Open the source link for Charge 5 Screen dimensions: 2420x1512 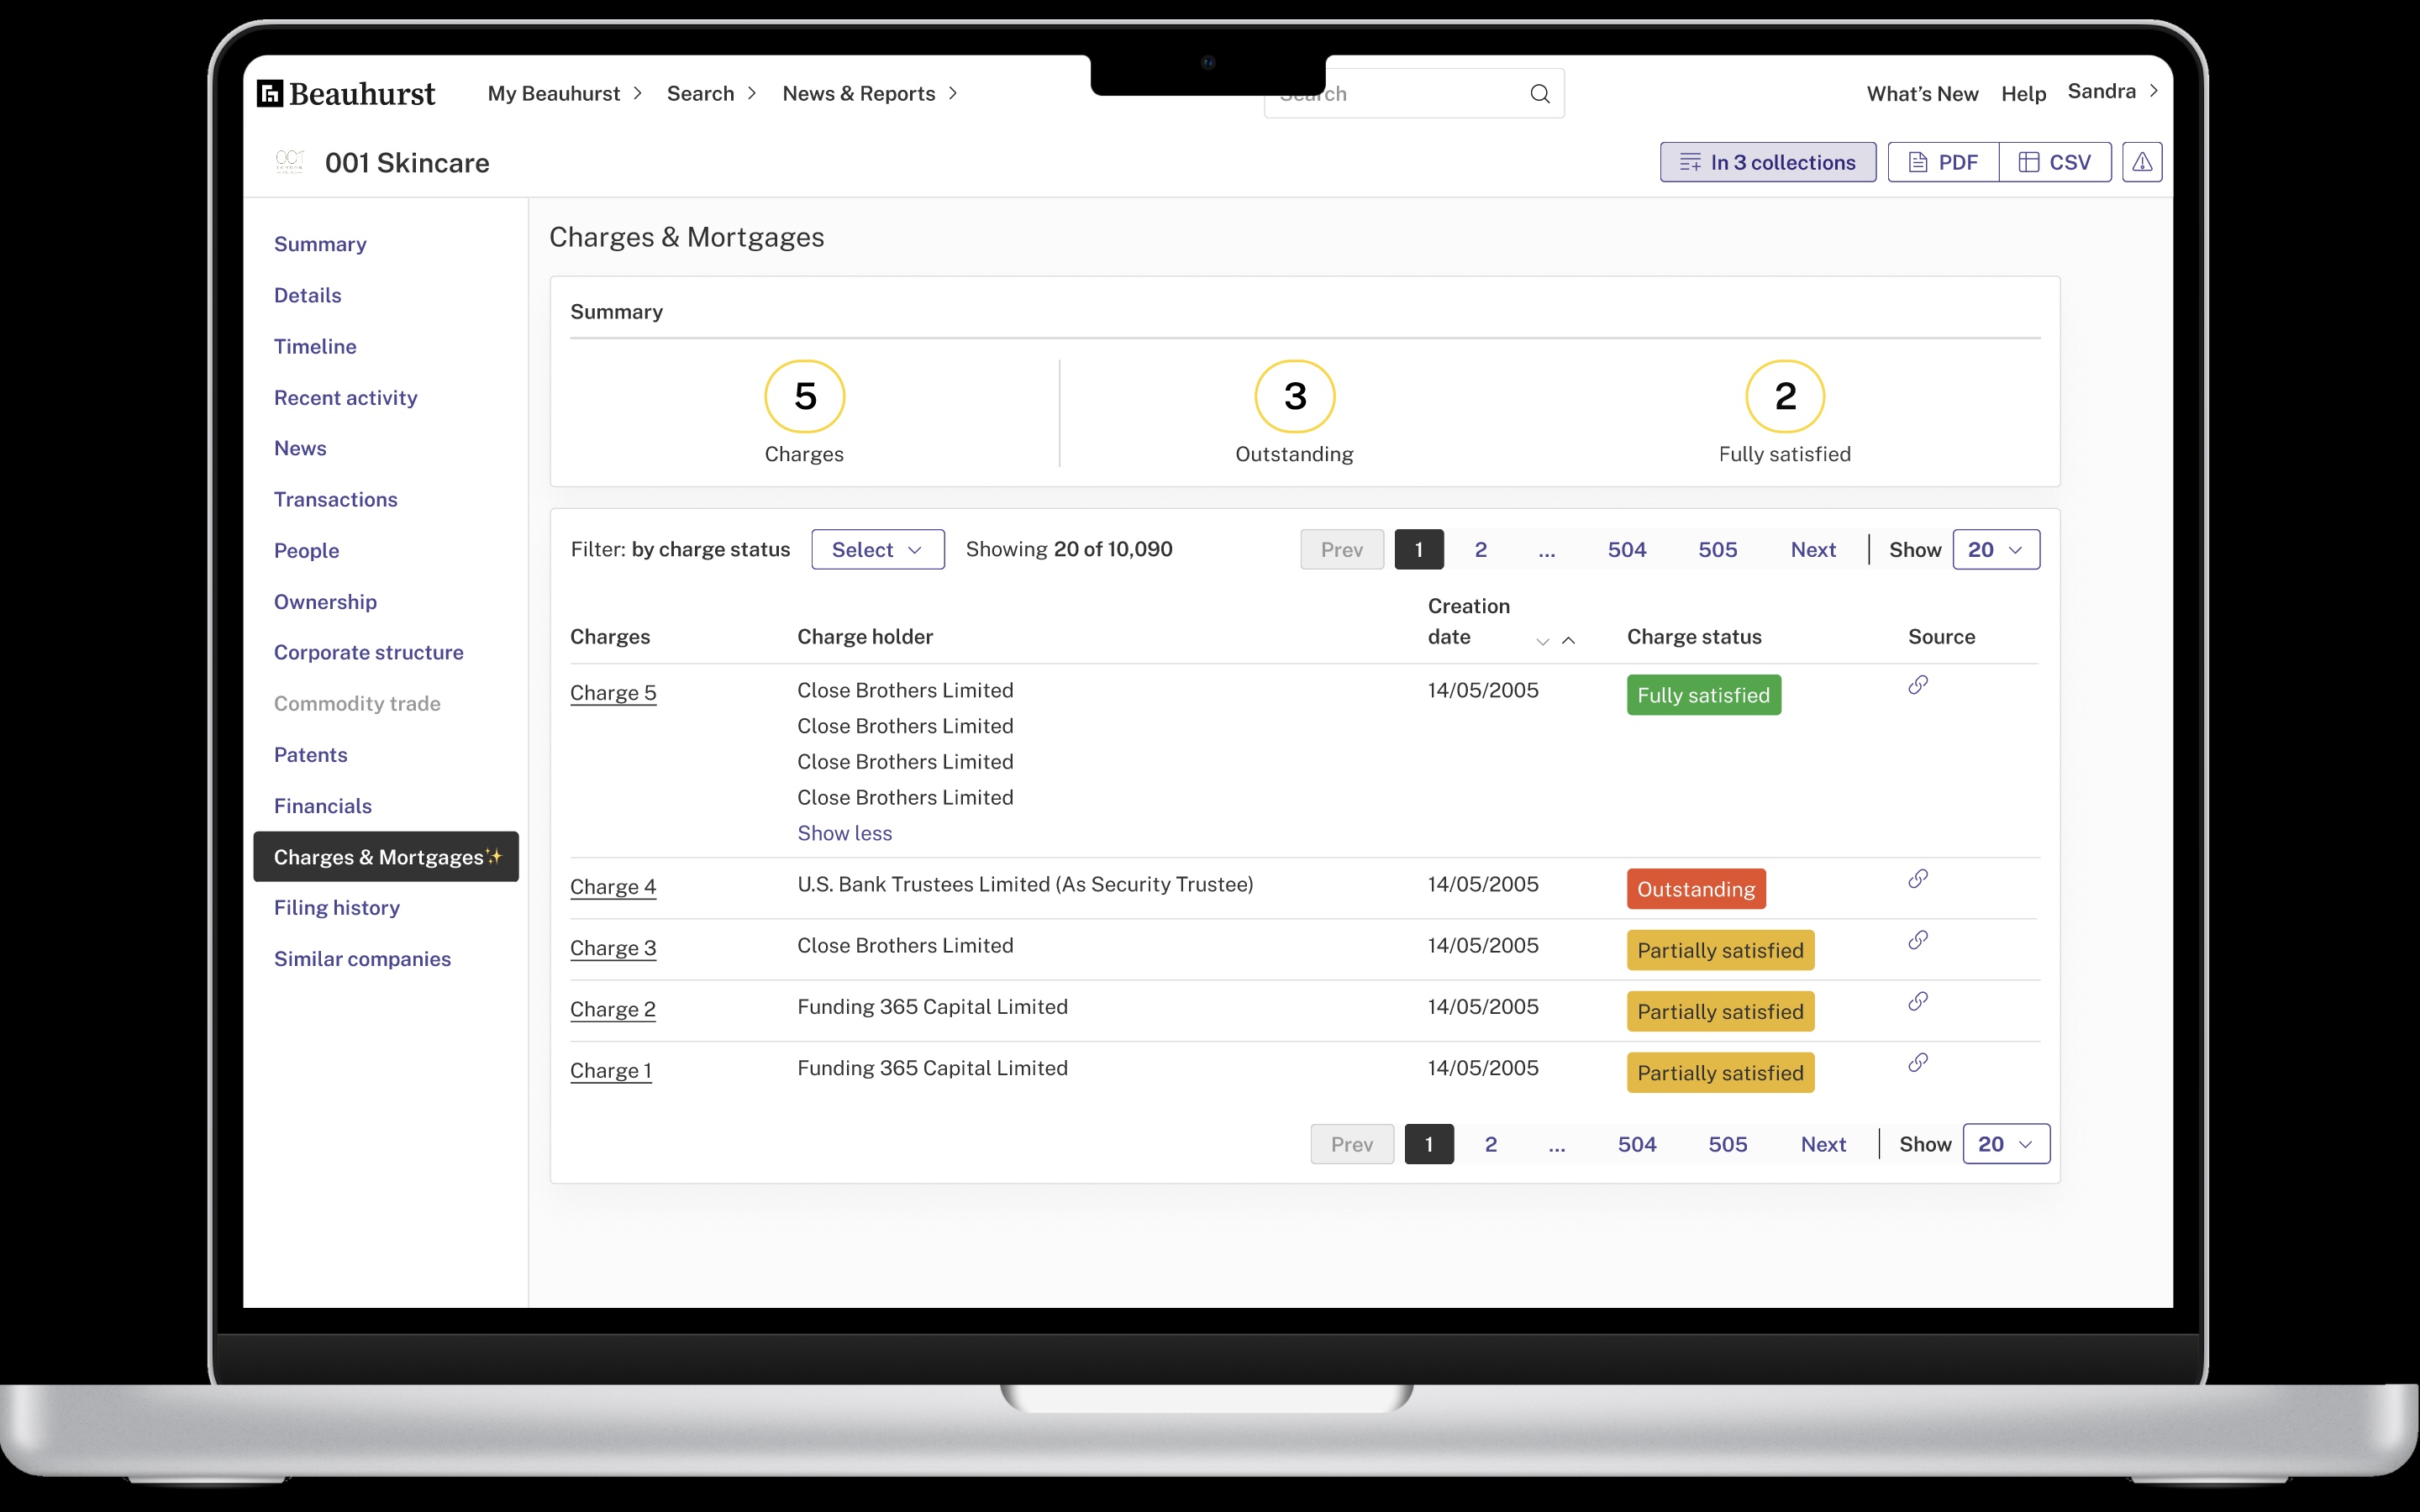pos(1917,685)
